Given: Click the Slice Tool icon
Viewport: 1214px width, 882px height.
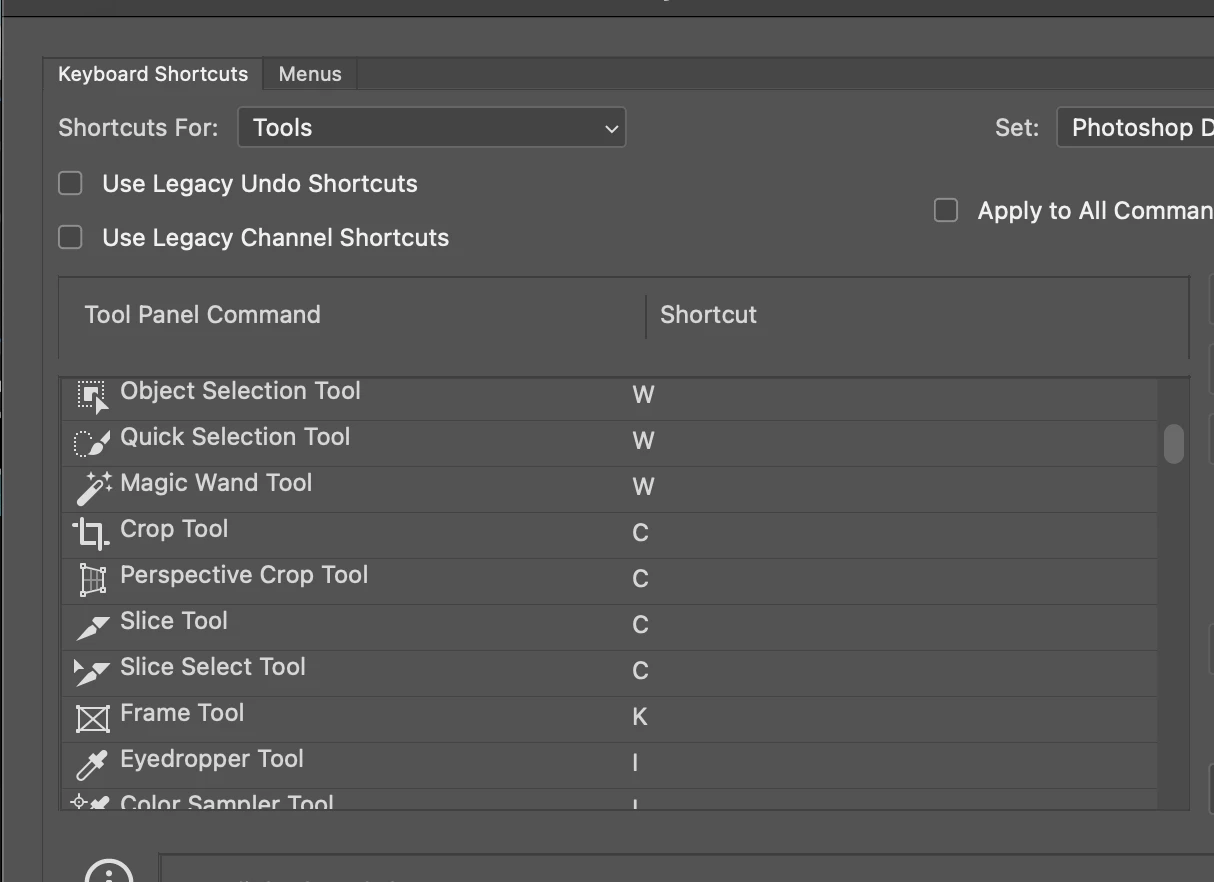Looking at the screenshot, I should coord(92,627).
